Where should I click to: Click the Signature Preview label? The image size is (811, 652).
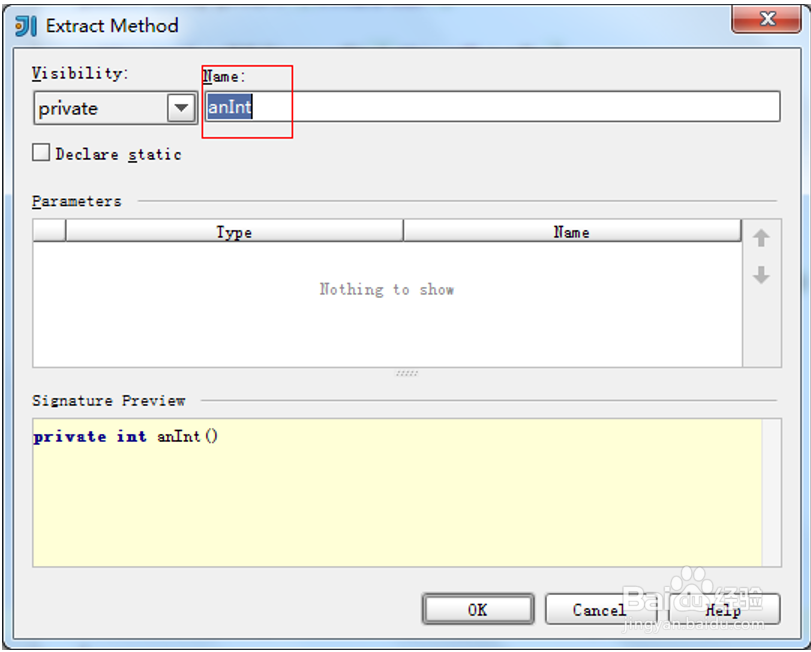click(109, 400)
